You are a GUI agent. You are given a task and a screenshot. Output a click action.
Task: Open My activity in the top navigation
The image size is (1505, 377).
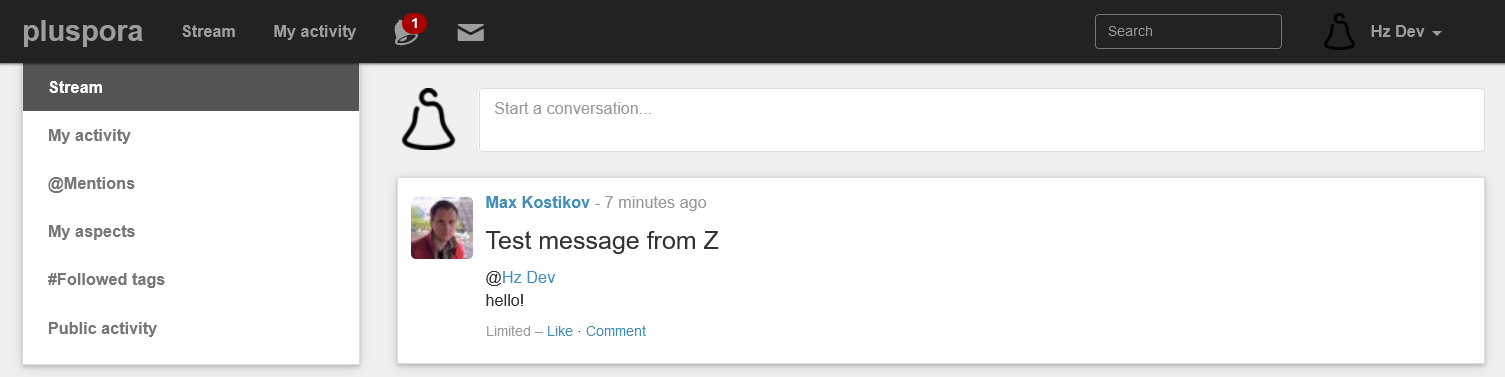point(315,31)
